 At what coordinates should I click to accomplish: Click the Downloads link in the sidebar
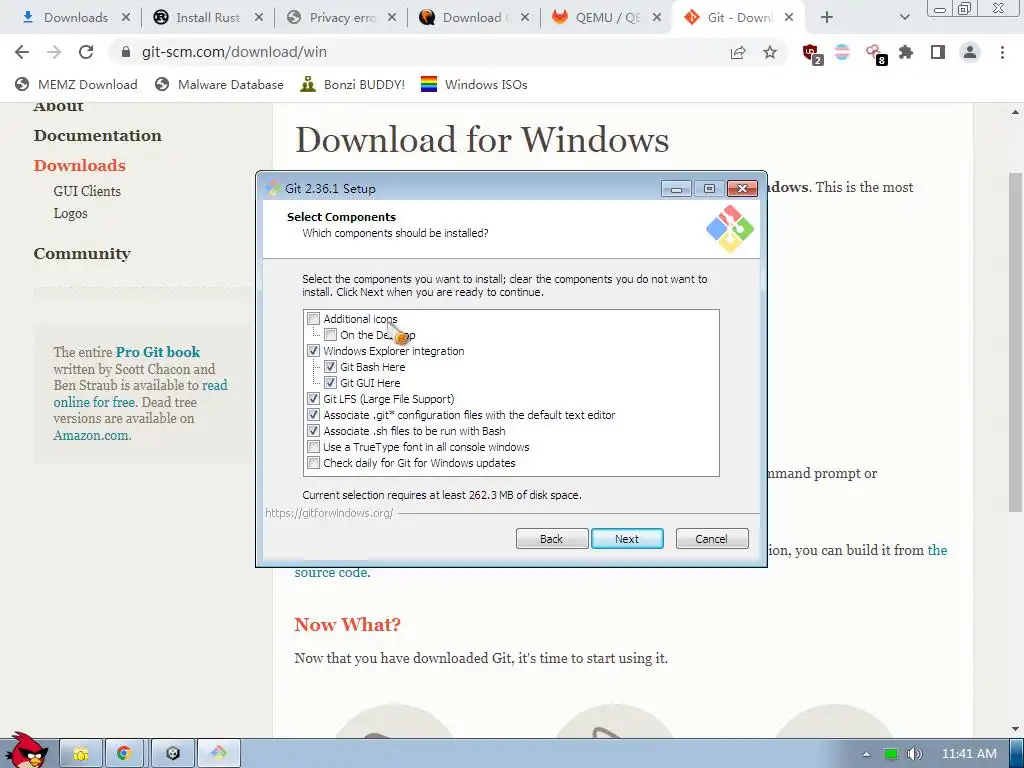(x=80, y=165)
